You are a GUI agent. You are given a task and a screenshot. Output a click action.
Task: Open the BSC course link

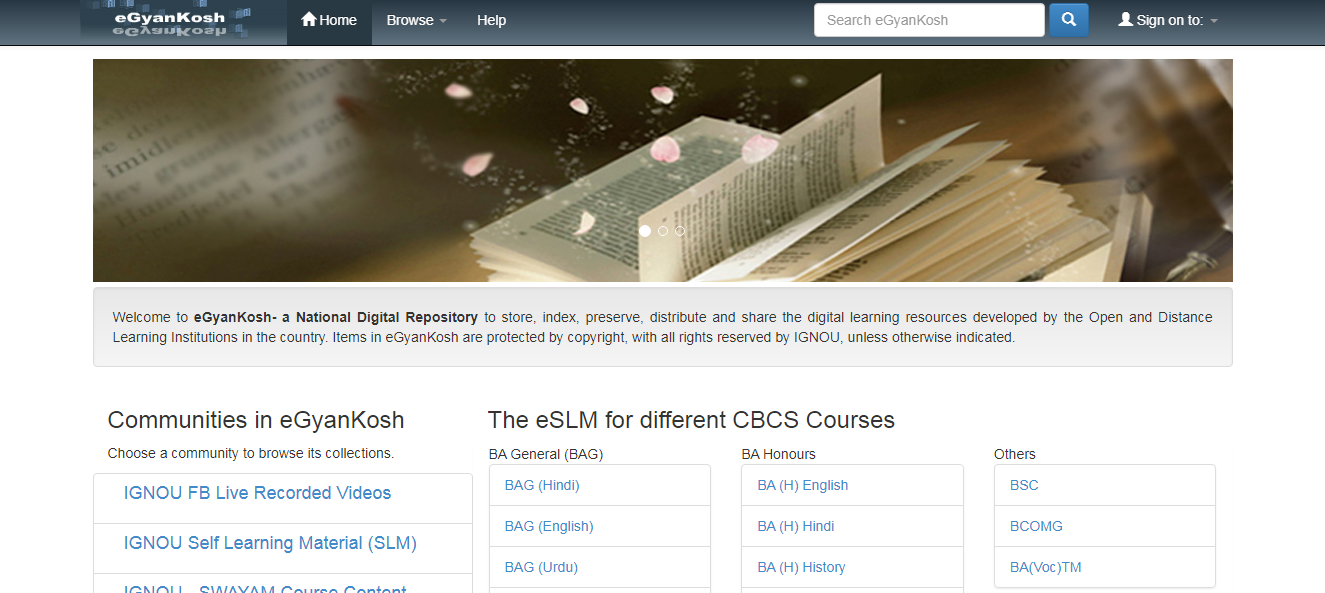click(1024, 485)
